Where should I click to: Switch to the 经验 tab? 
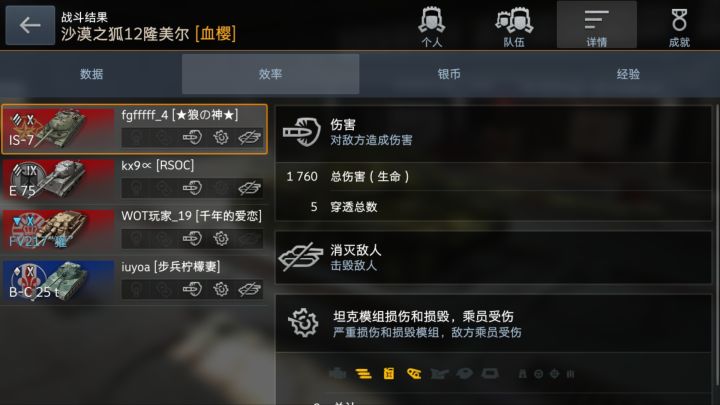[628, 74]
